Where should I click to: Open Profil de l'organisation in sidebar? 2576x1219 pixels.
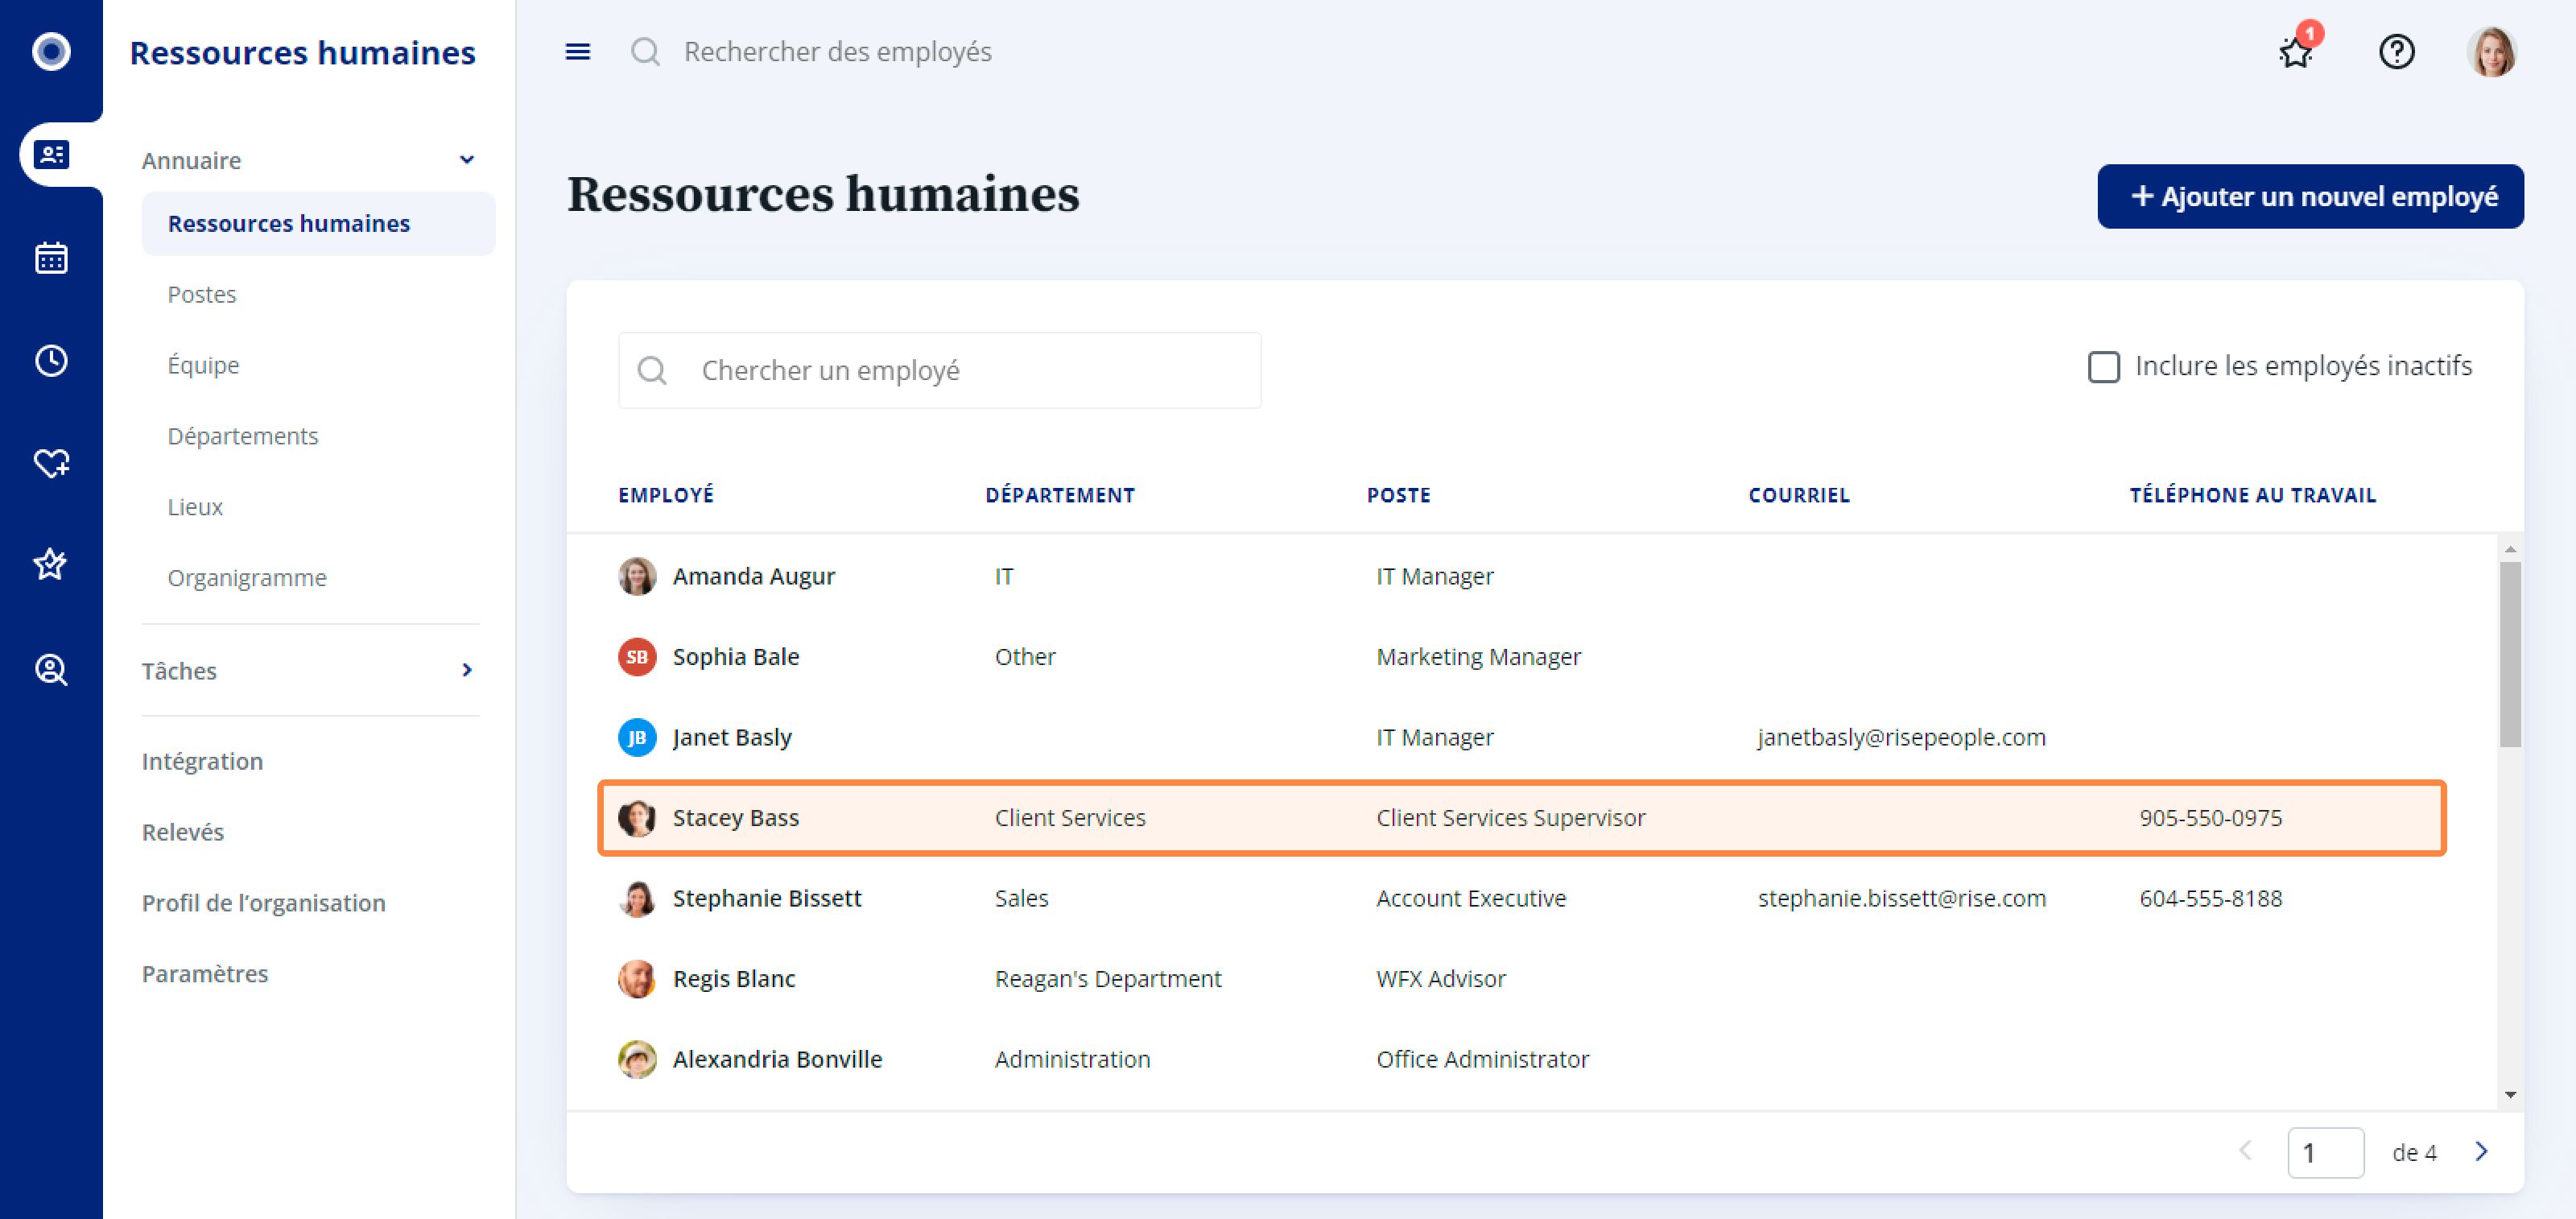pyautogui.click(x=264, y=903)
